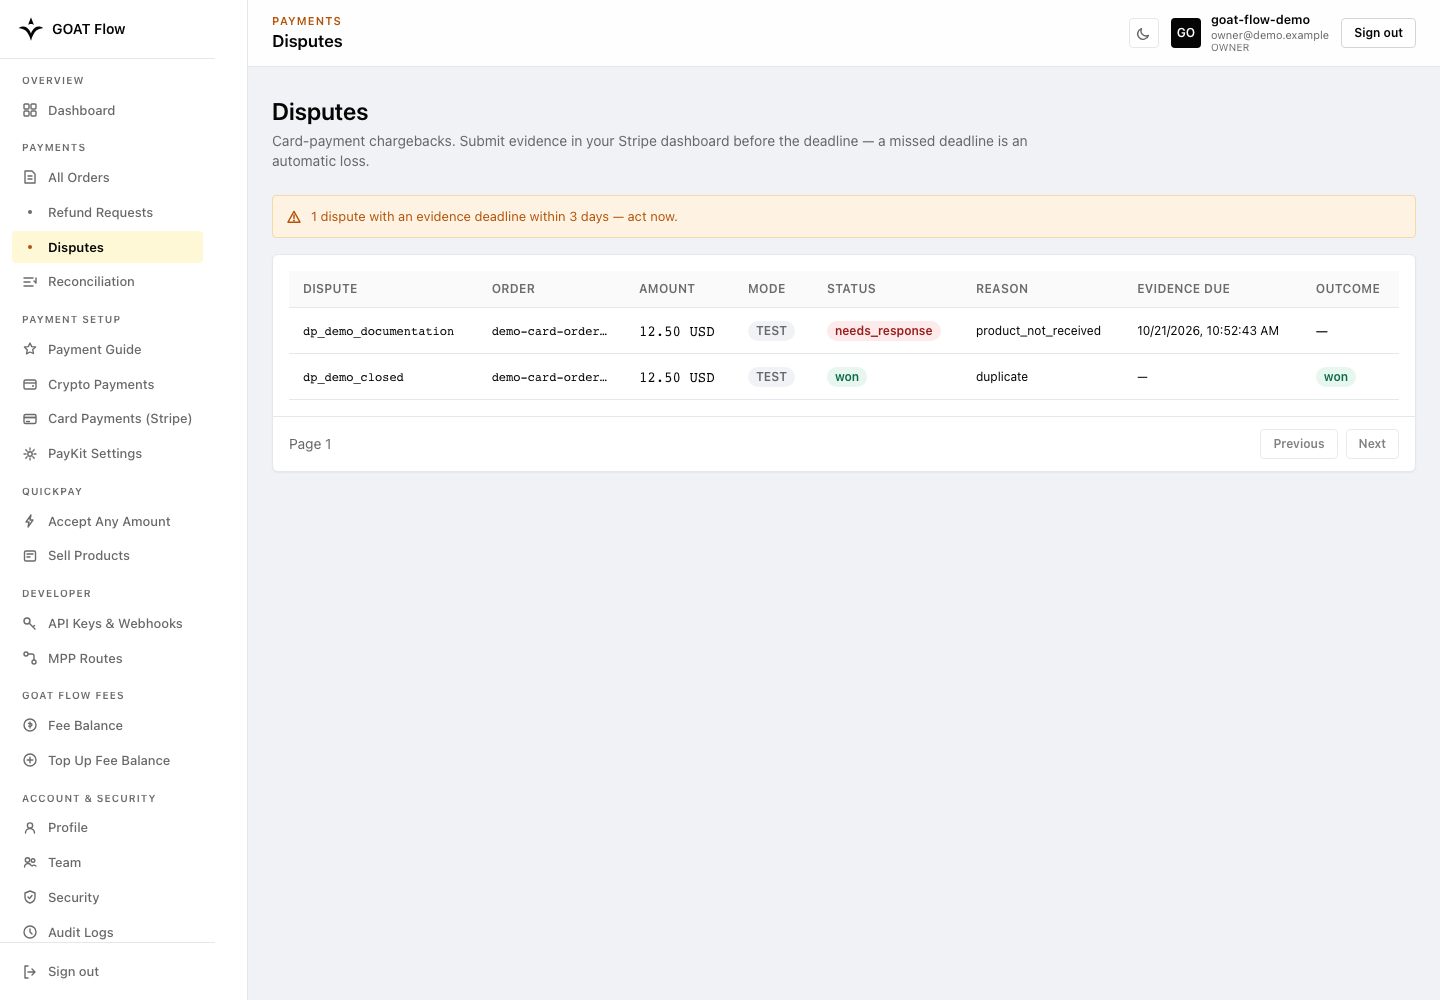Click the Team people icon
This screenshot has width=1440, height=1000.
[30, 862]
